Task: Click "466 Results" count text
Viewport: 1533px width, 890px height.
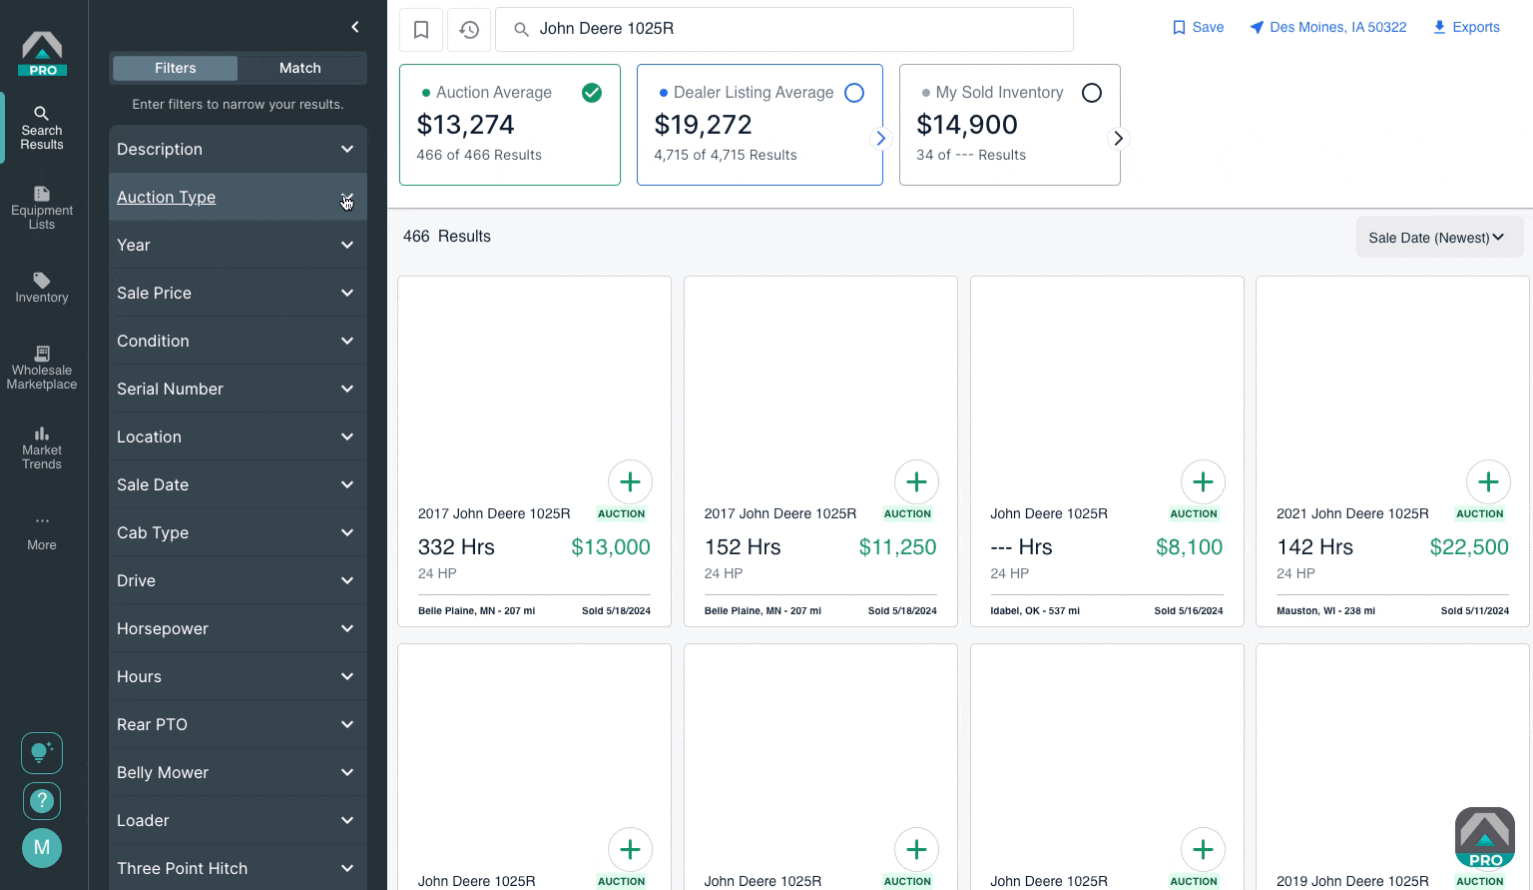Action: [447, 236]
